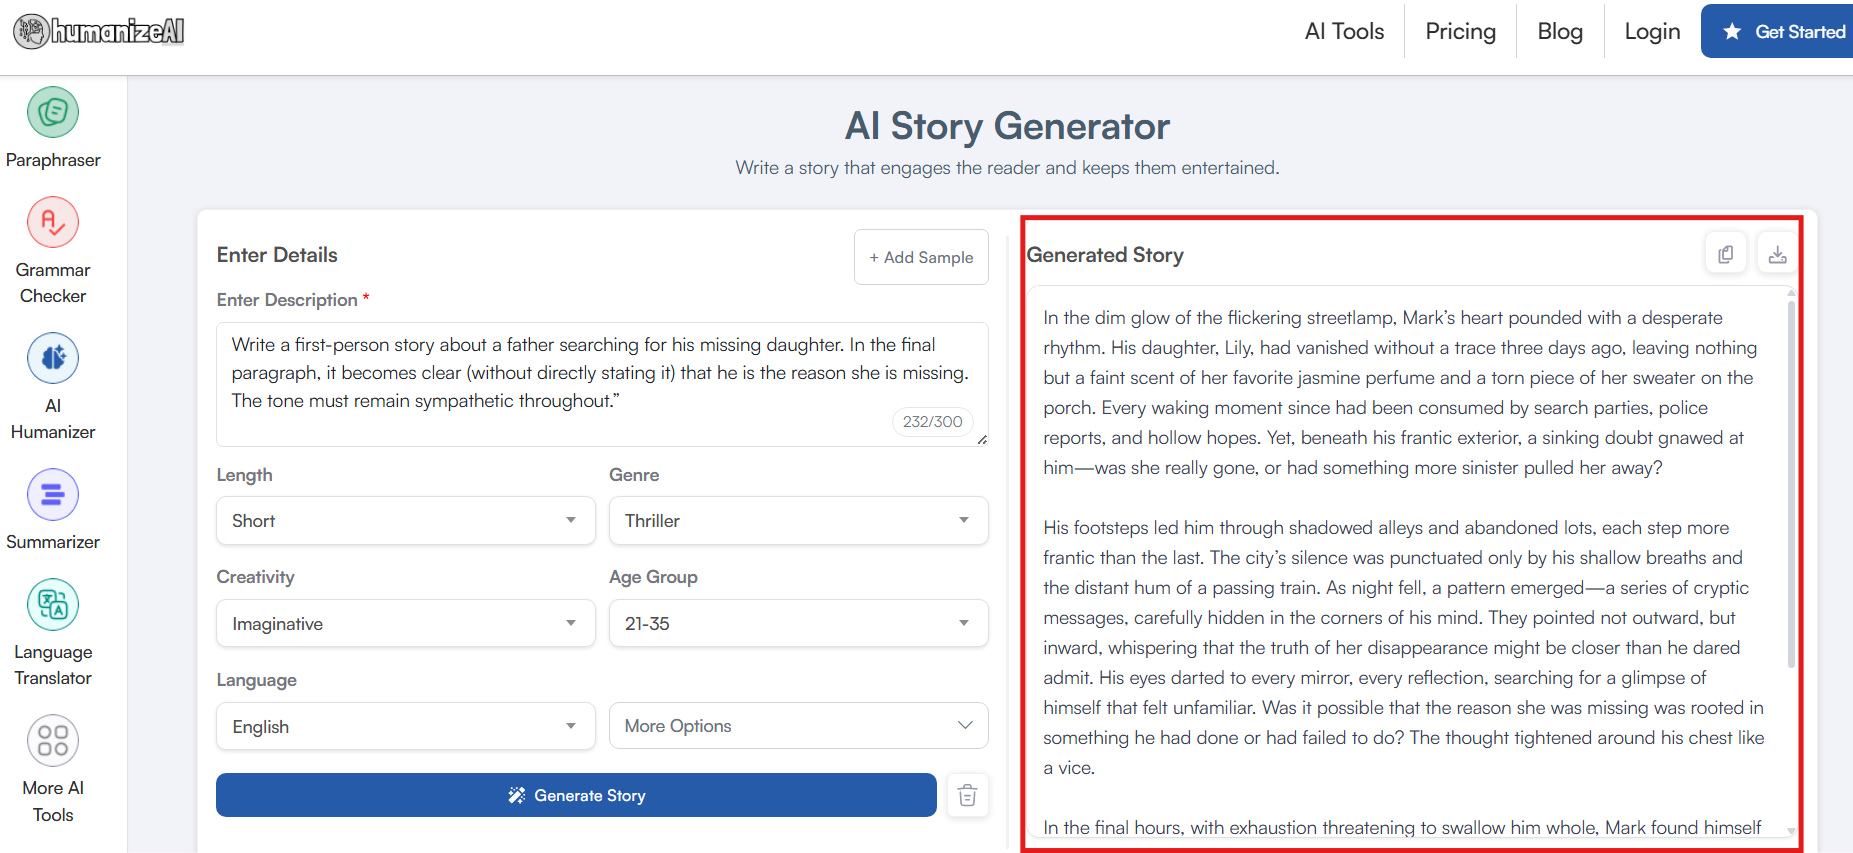Launch the Language Translator icon
This screenshot has width=1853, height=853.
(53, 604)
